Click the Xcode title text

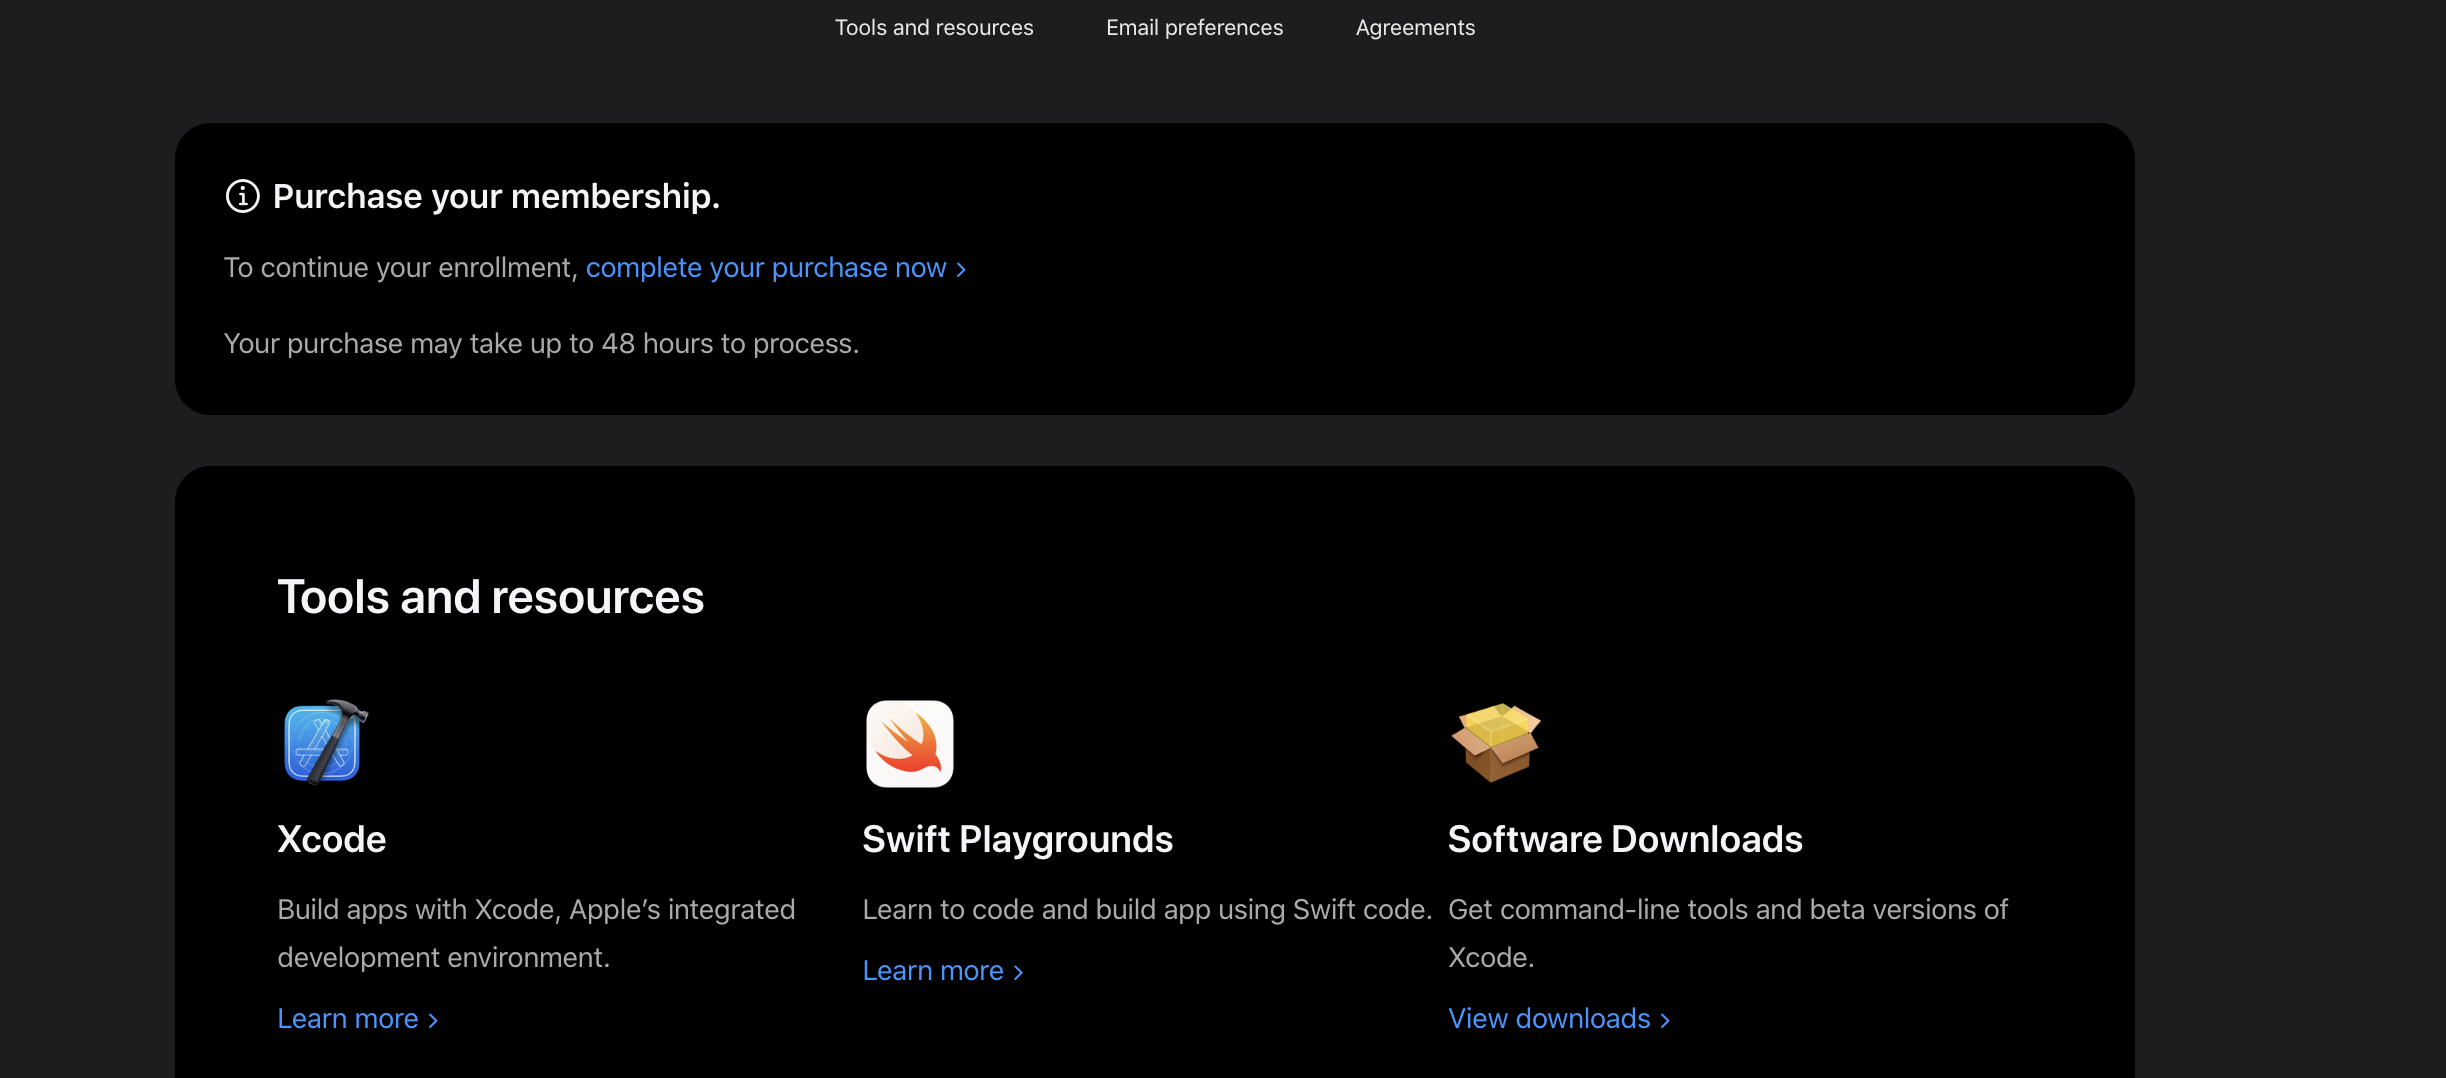point(331,839)
